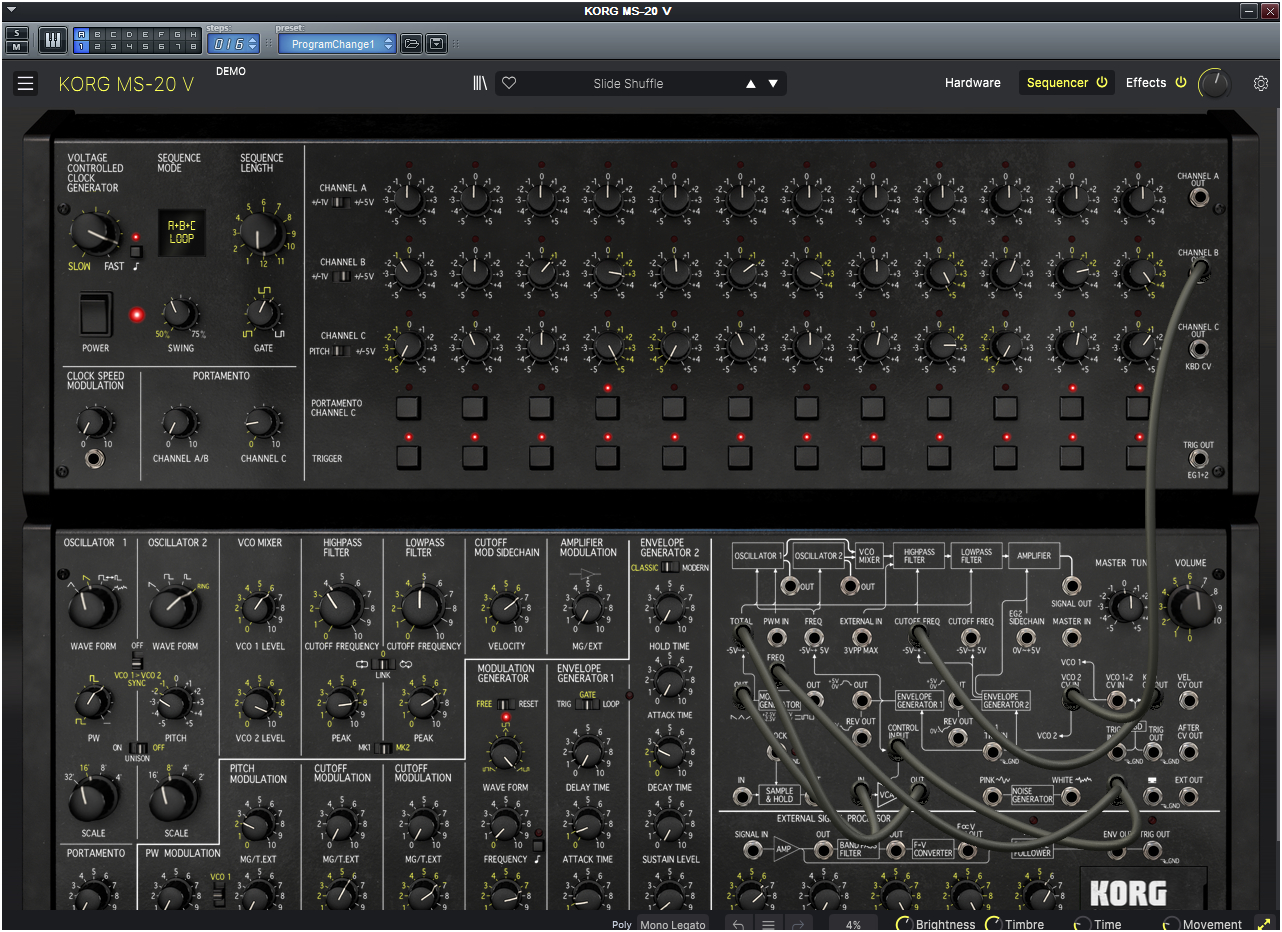Toggle first Portamento Channel C step button
Viewport: 1282px width, 932px height.
(409, 407)
